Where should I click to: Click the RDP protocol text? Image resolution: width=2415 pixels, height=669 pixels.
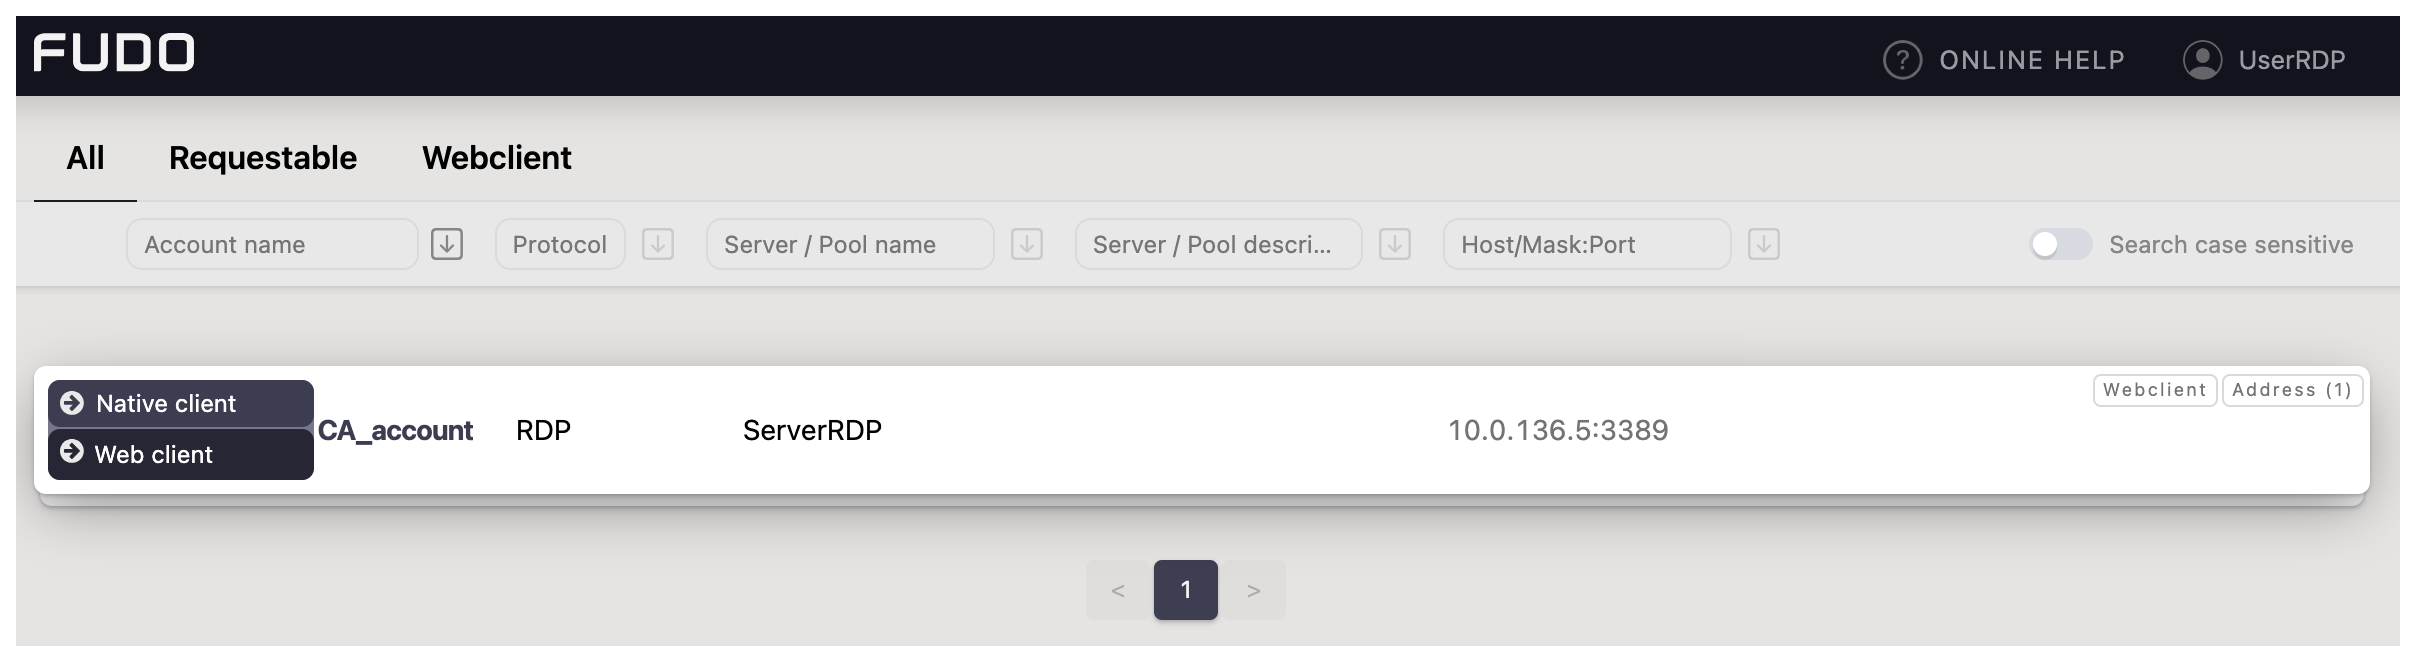543,430
